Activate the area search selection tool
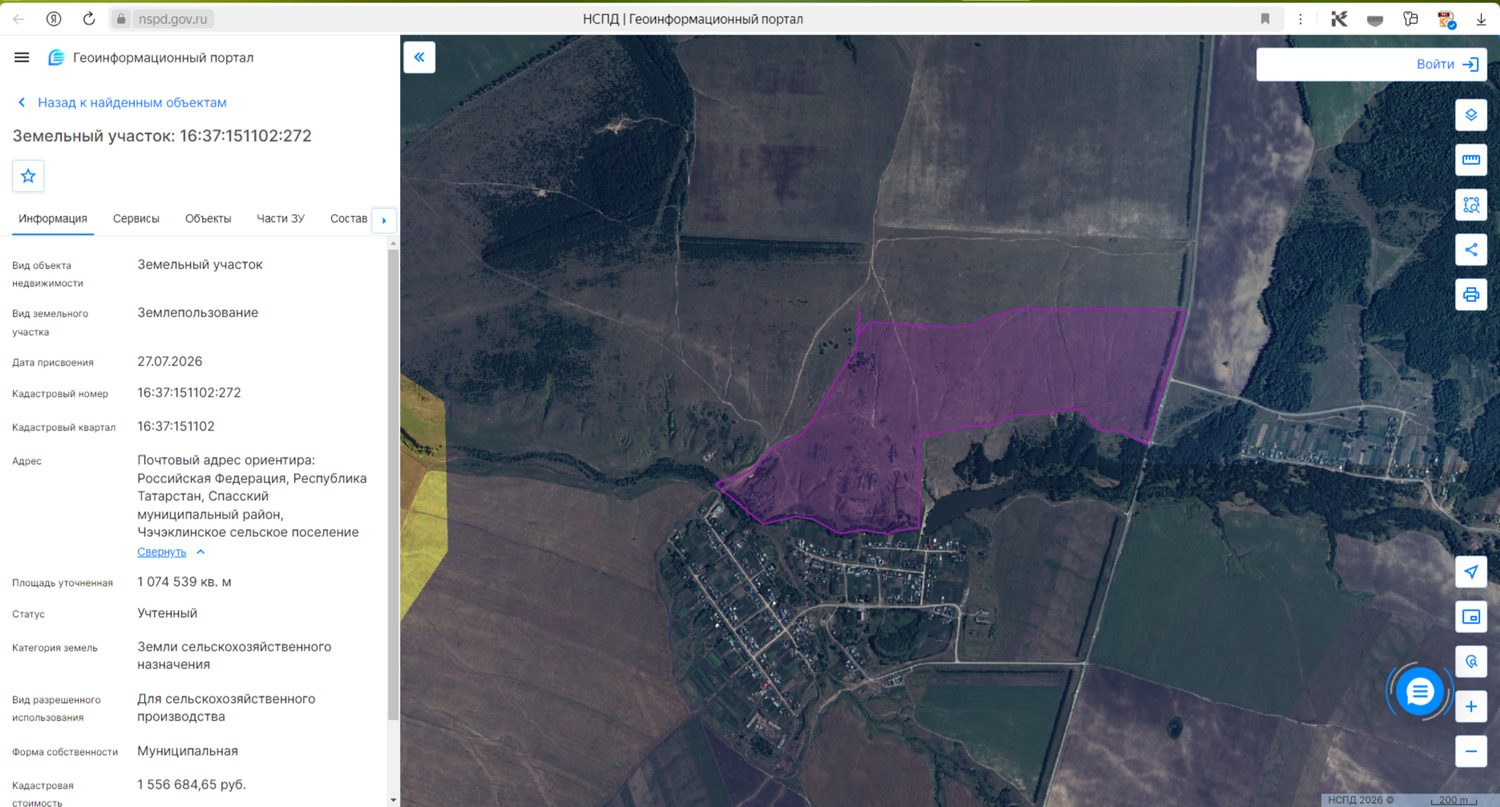This screenshot has height=807, width=1500. click(x=1471, y=205)
